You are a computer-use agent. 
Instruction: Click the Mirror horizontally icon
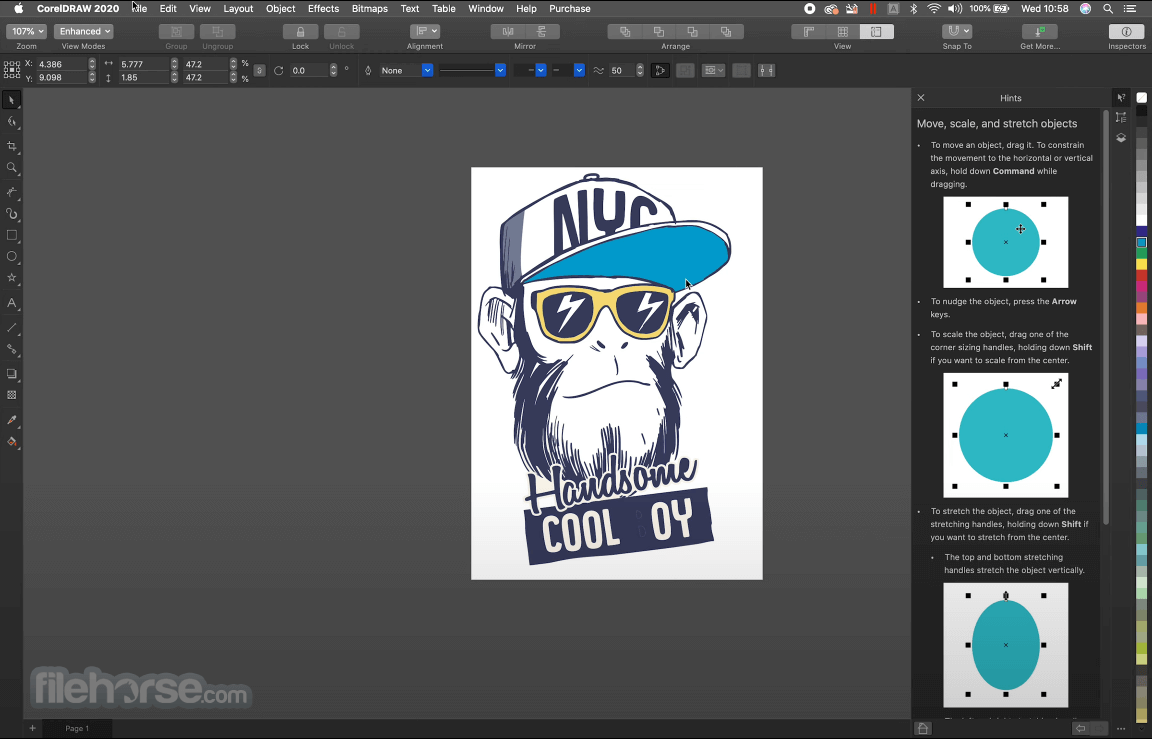pos(508,32)
